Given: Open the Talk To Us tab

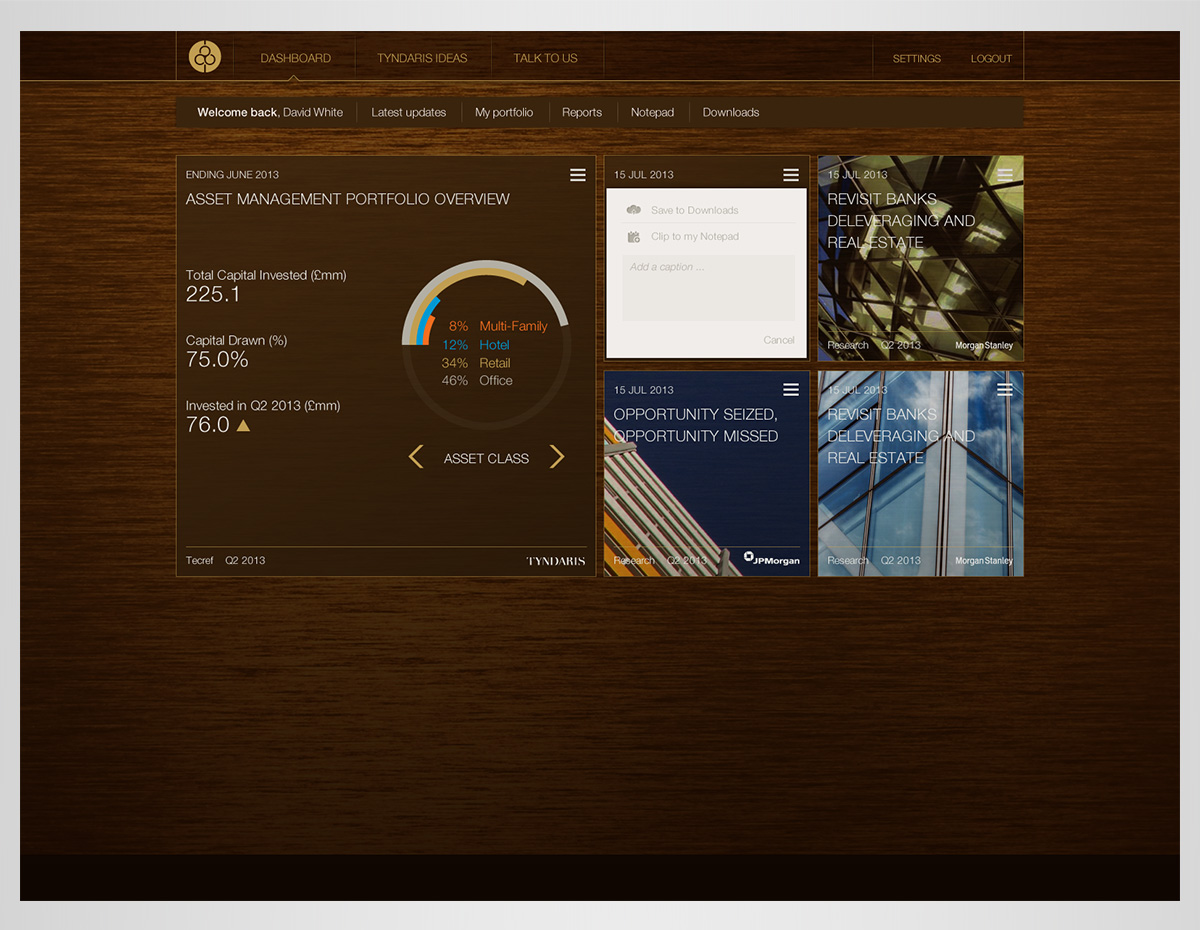Looking at the screenshot, I should point(545,58).
